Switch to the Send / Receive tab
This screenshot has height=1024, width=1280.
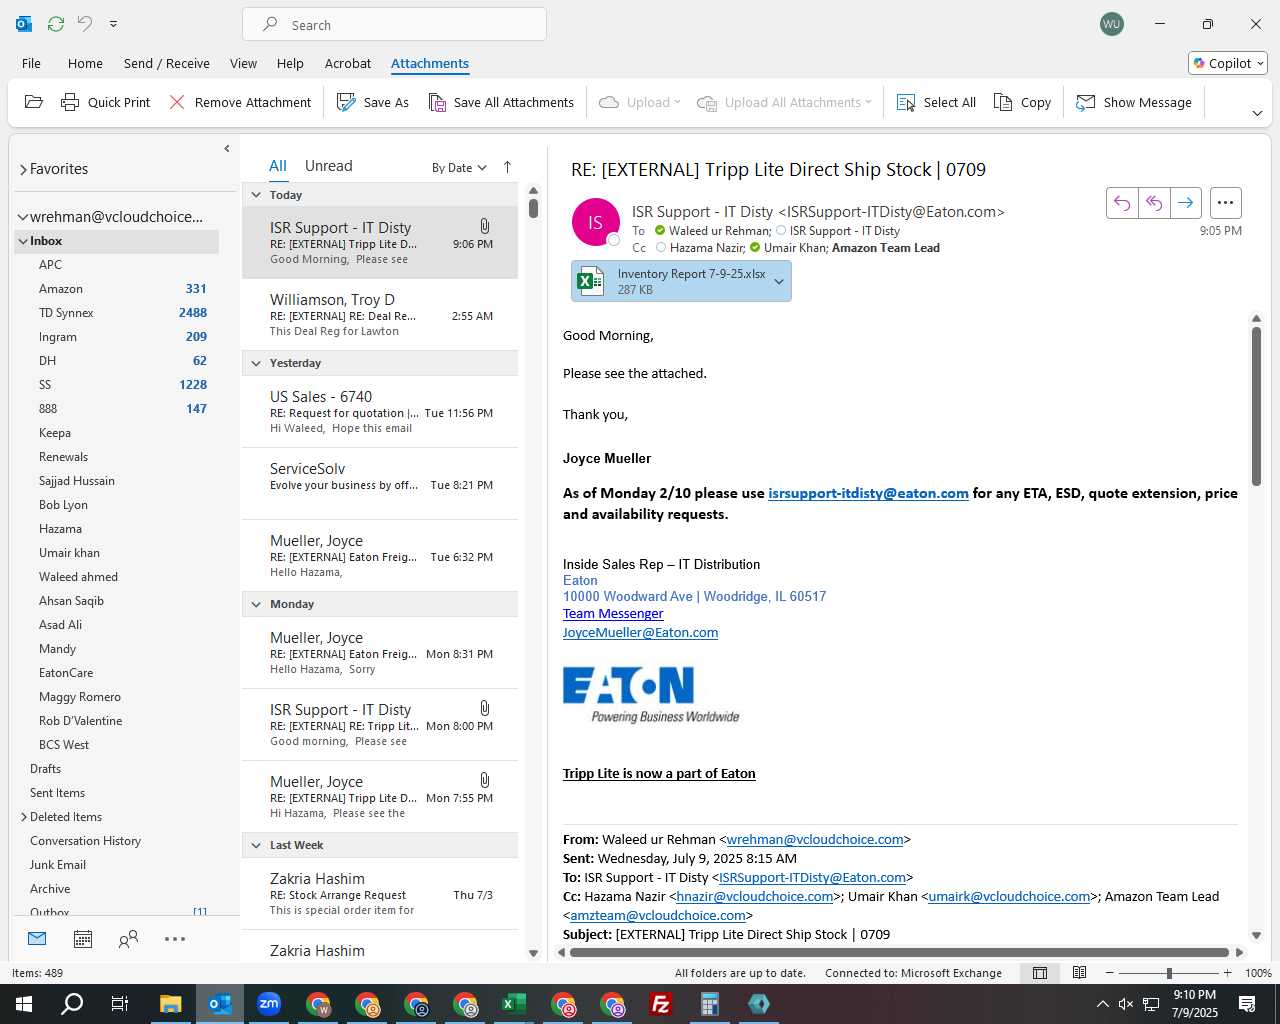click(167, 63)
